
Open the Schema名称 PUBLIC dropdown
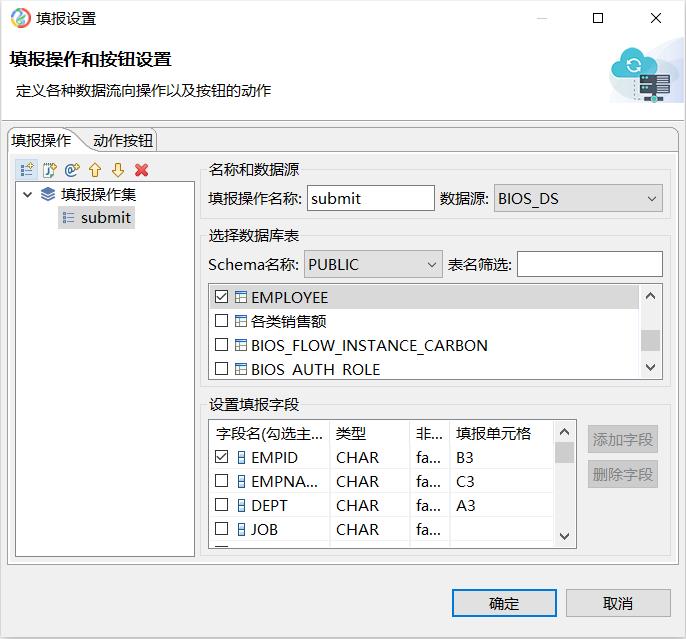tap(373, 264)
